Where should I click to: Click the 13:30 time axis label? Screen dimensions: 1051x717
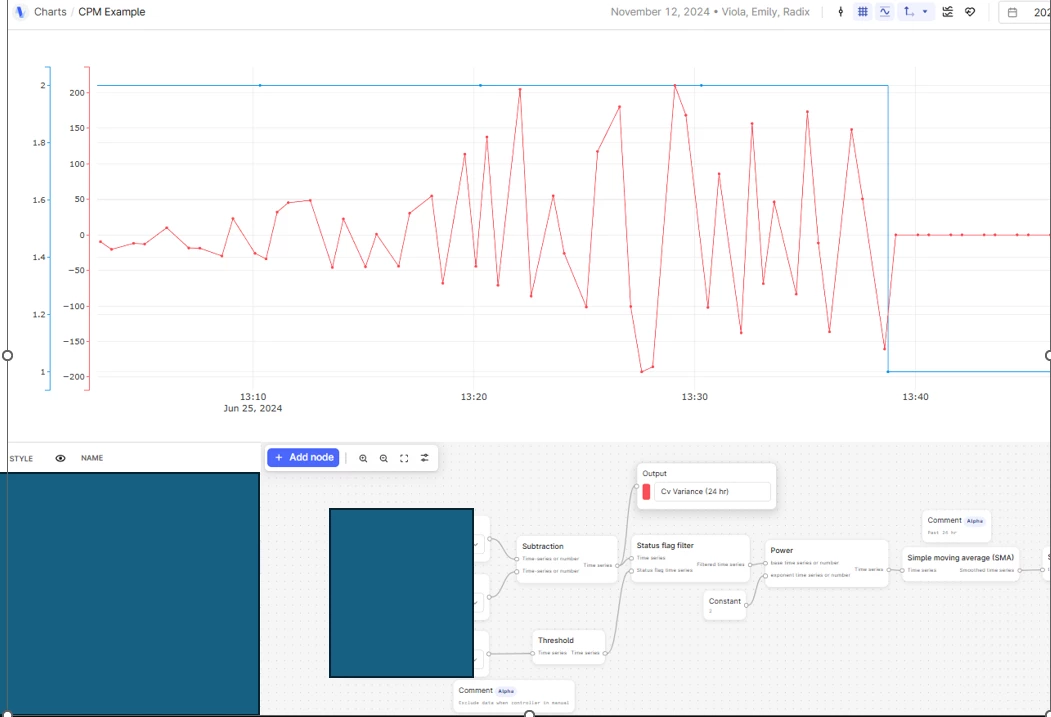pyautogui.click(x=694, y=397)
